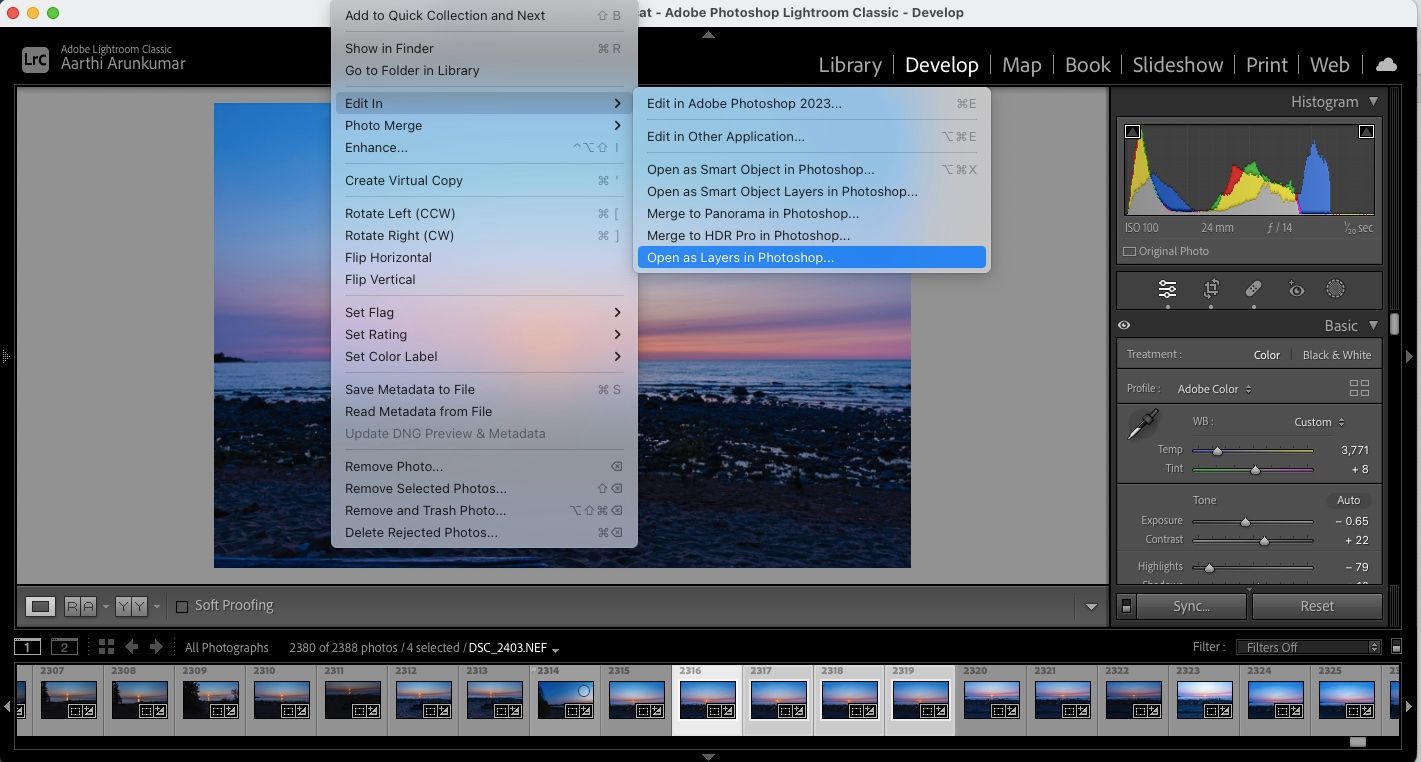The height and width of the screenshot is (762, 1421).
Task: Open the Masking tool circle icon
Action: coord(1335,289)
